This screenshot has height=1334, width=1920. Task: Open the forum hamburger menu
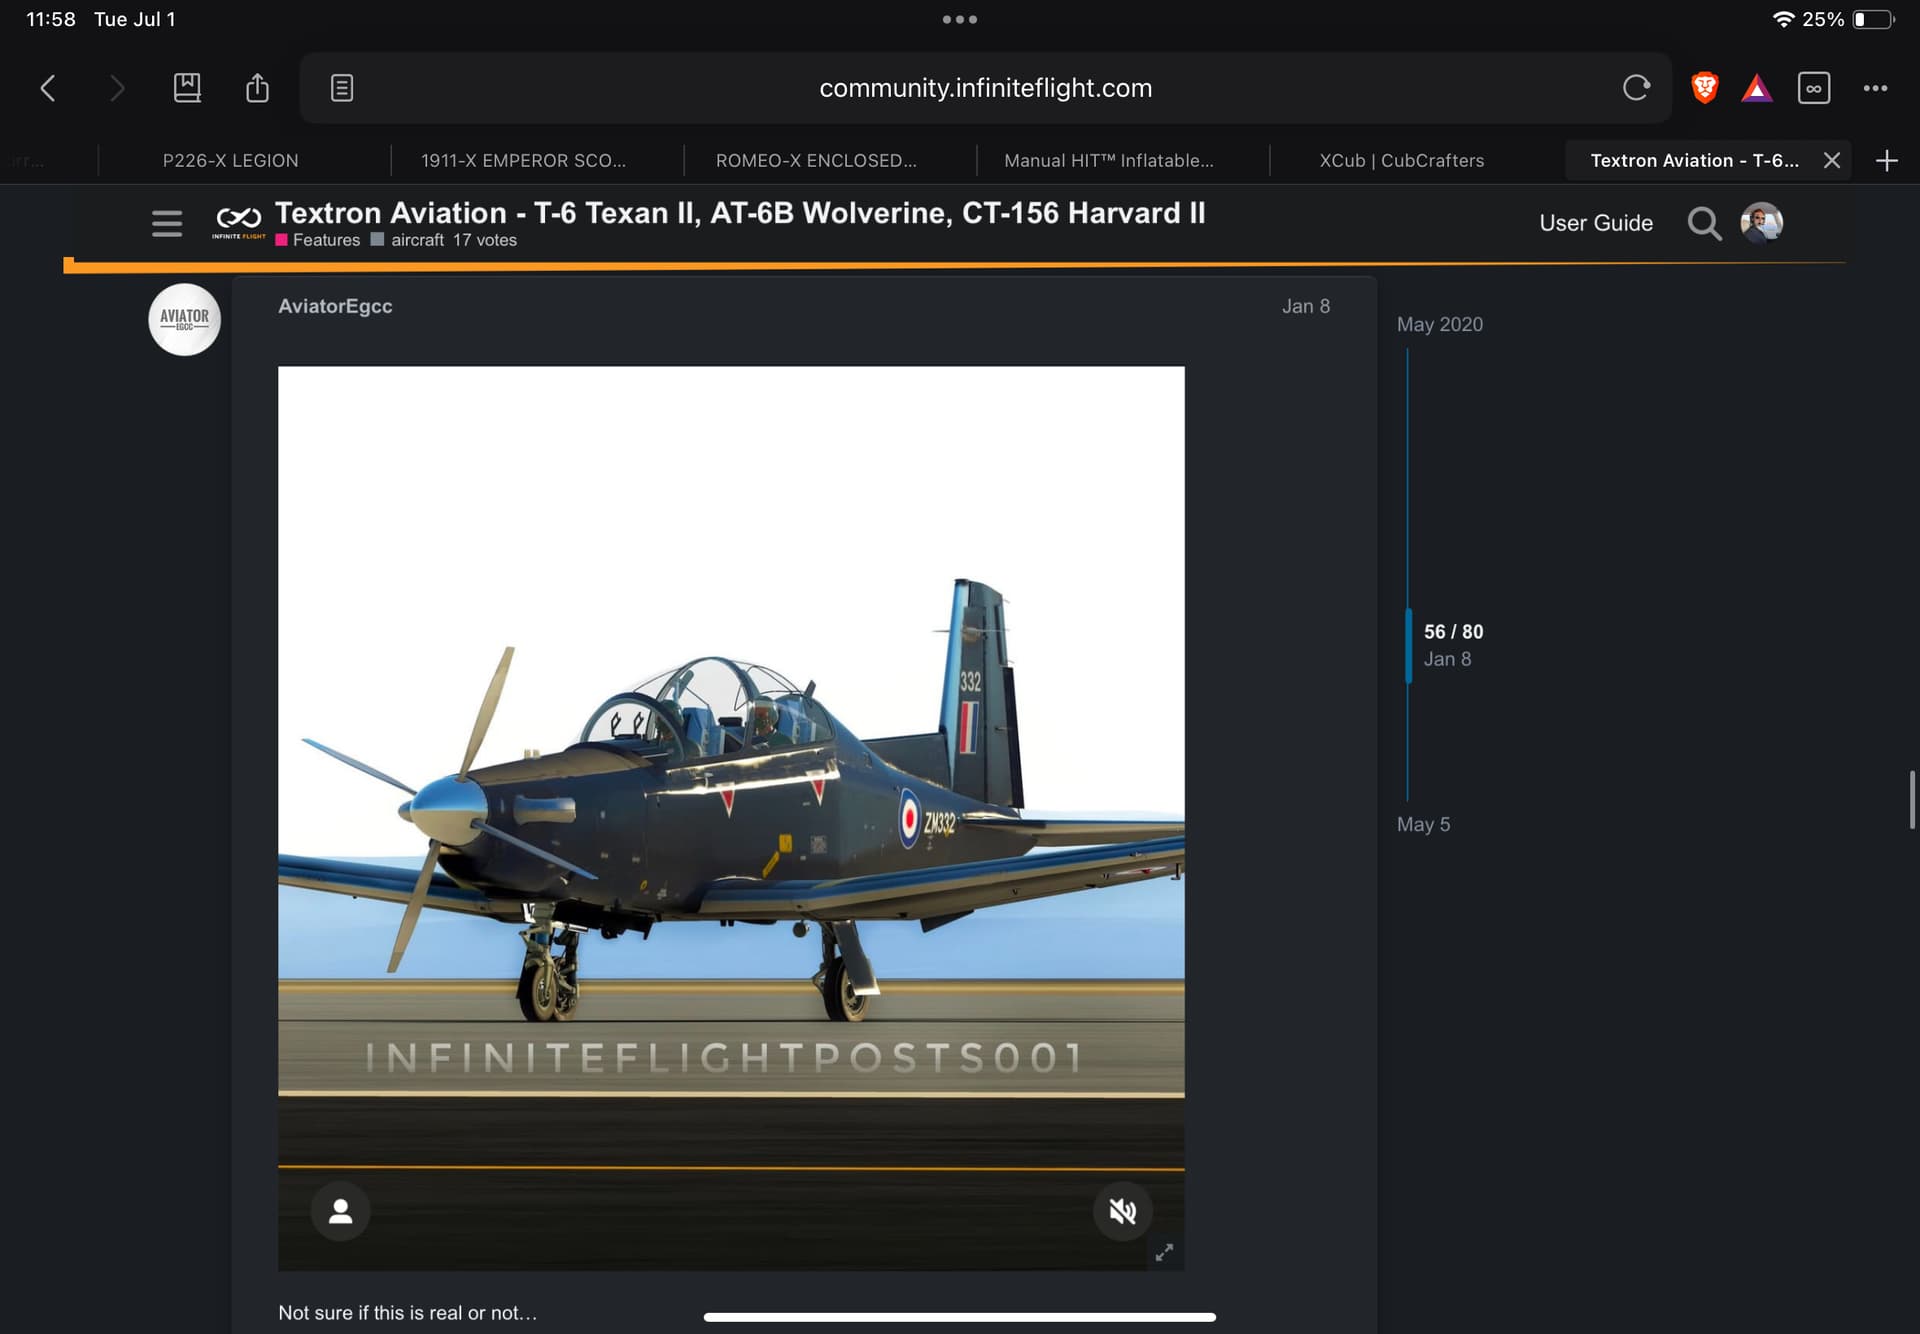pos(167,223)
